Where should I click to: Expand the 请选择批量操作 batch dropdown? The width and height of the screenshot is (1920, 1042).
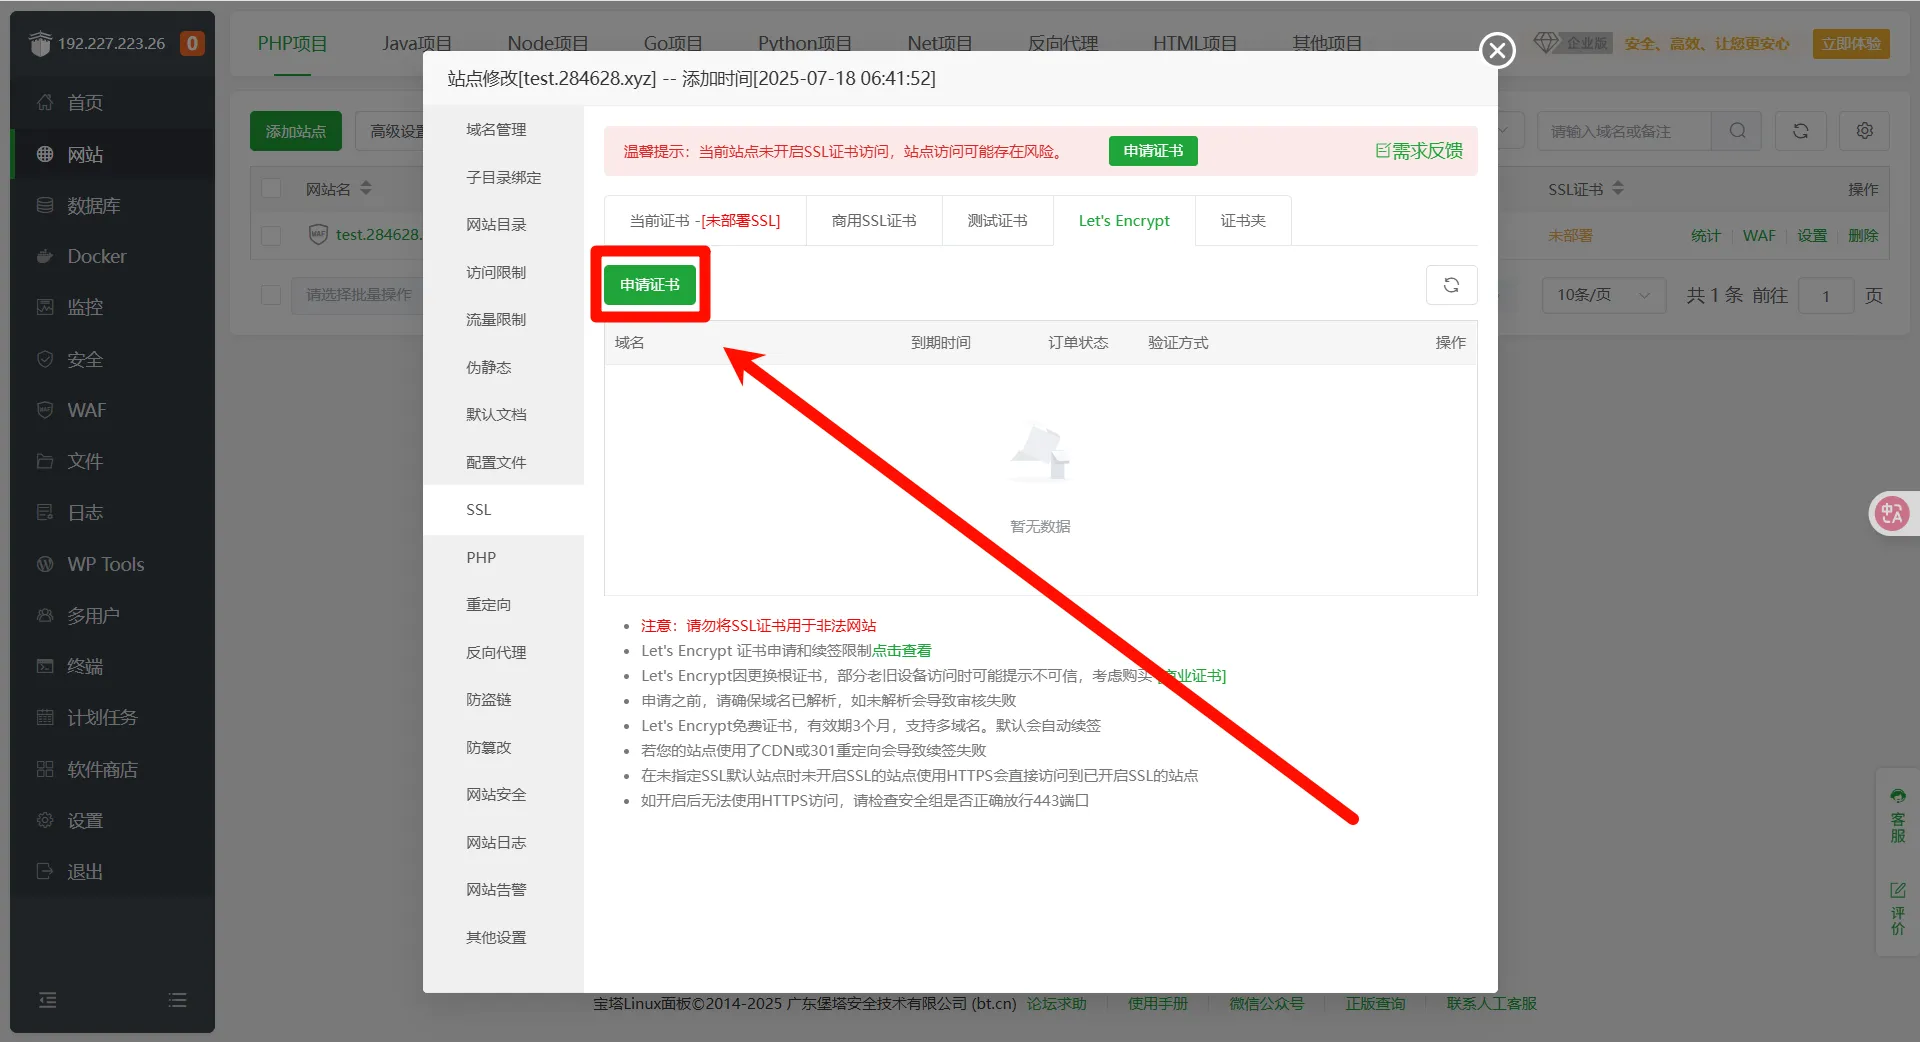click(358, 295)
